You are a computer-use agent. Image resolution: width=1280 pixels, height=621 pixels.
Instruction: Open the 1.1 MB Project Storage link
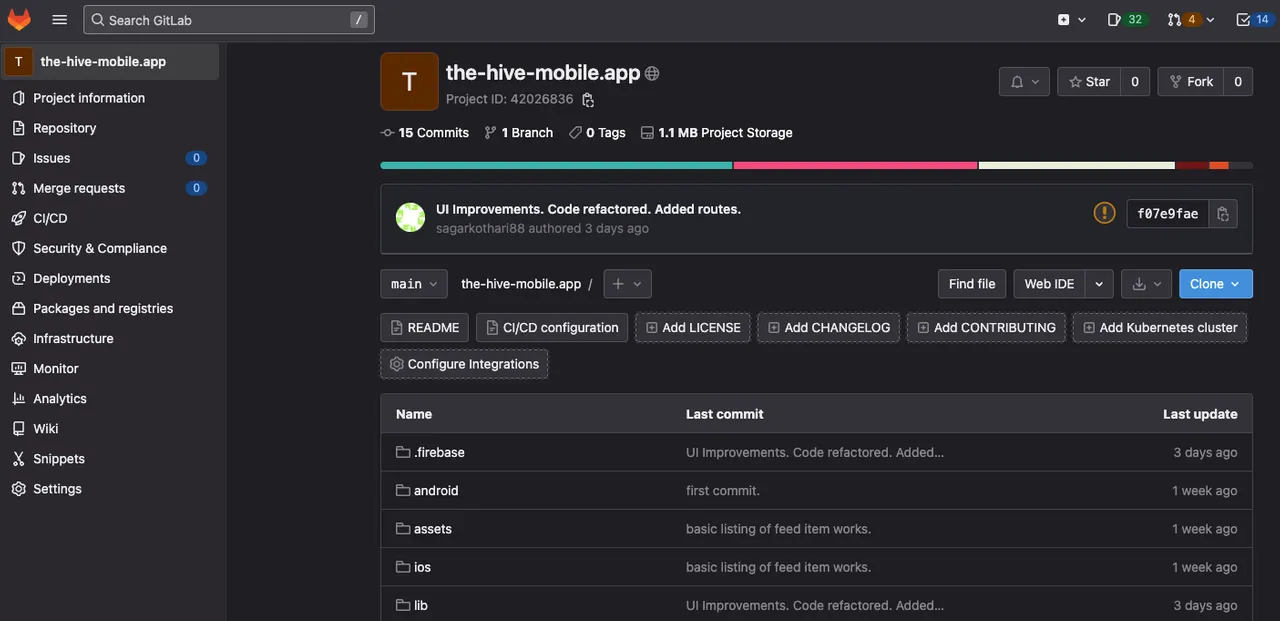pos(717,132)
